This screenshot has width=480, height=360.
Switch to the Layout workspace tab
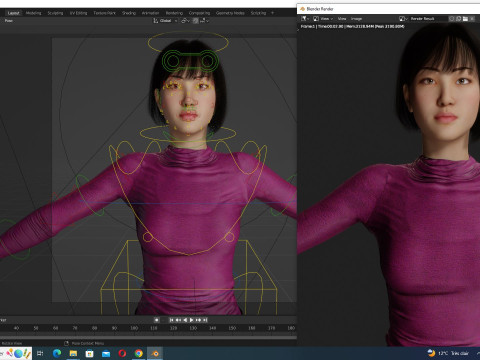[x=13, y=13]
